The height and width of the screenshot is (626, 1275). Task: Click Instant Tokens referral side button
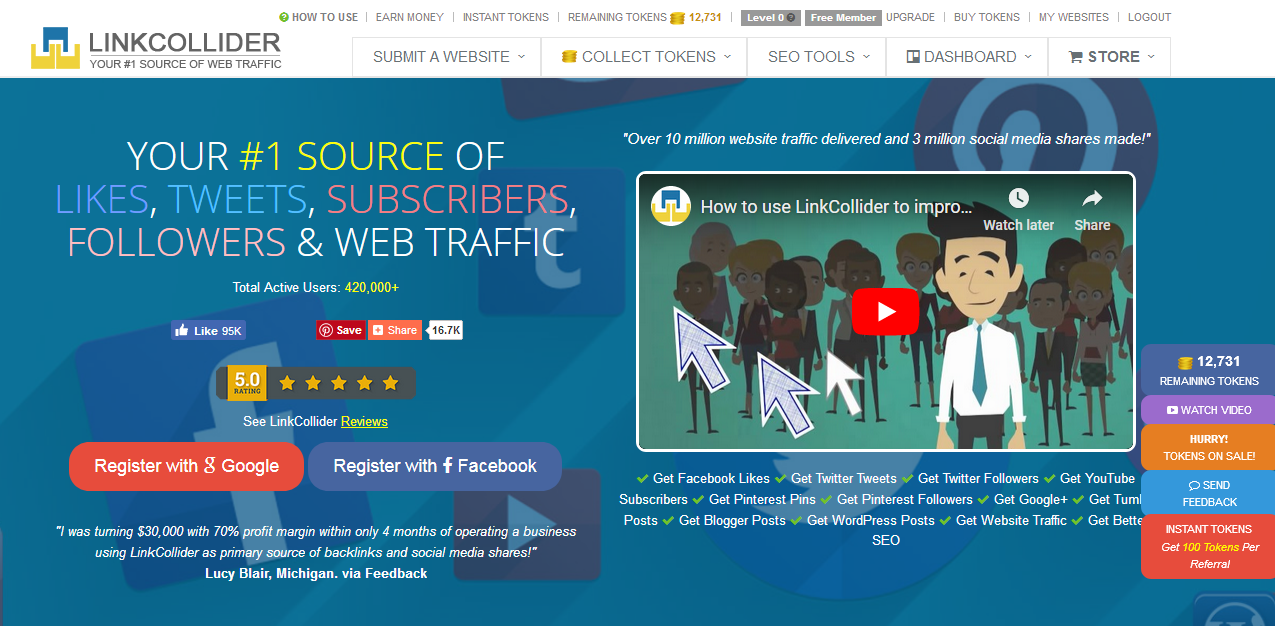click(x=1208, y=546)
